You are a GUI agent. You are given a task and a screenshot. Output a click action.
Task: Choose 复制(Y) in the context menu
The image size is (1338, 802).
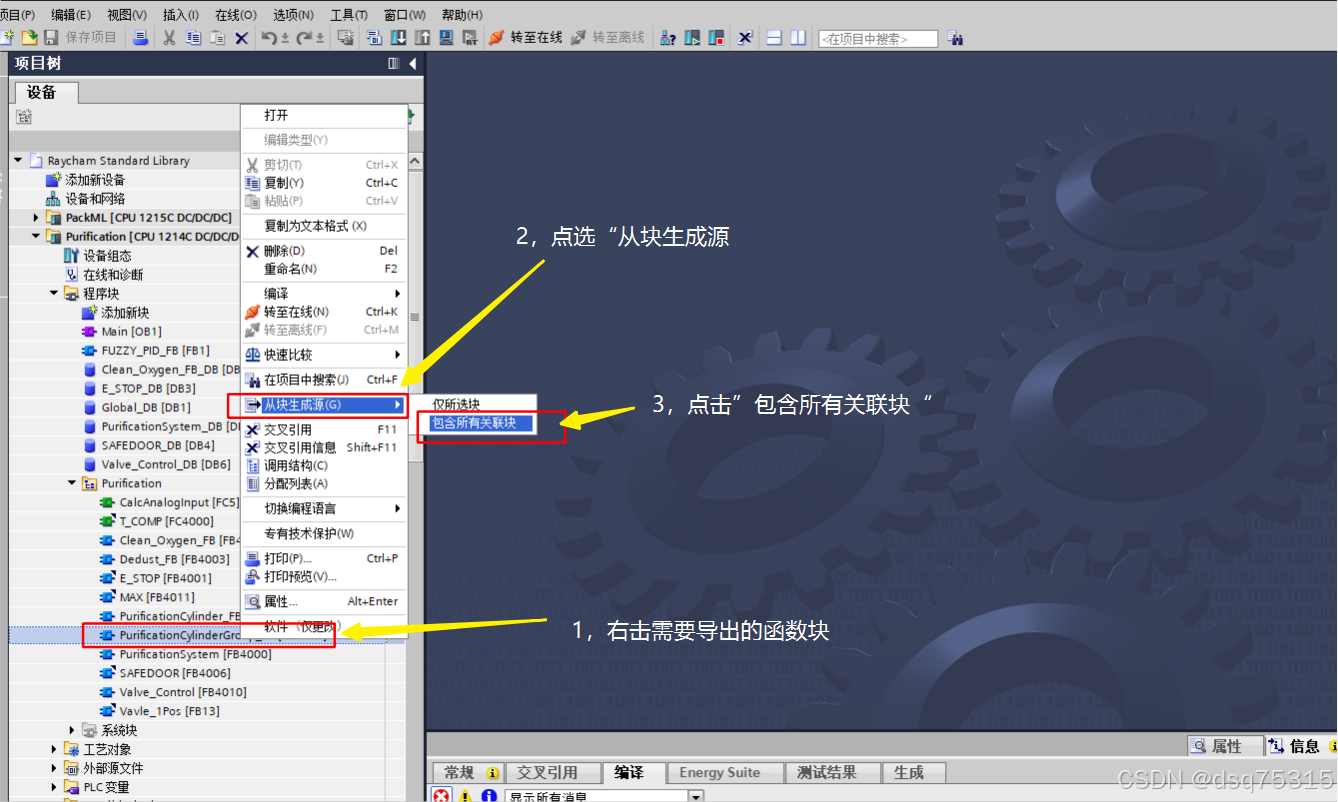[324, 183]
